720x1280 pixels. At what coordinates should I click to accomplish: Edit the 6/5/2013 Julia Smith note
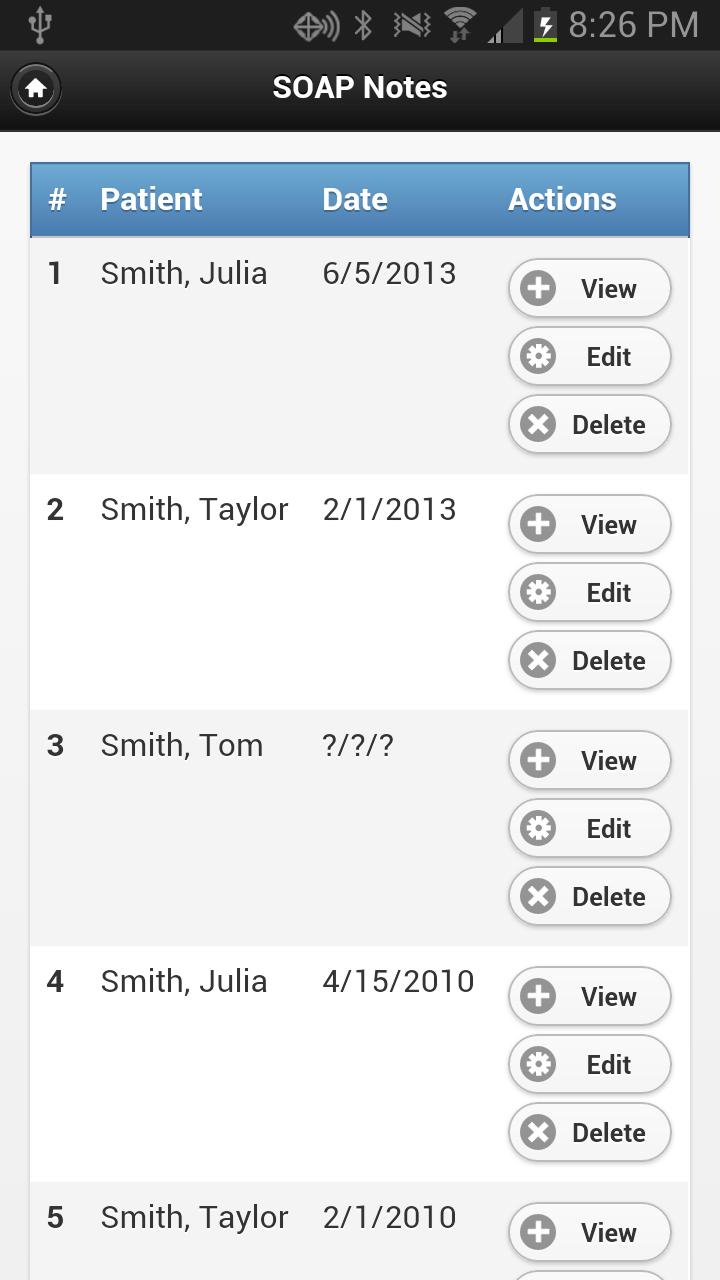click(589, 357)
